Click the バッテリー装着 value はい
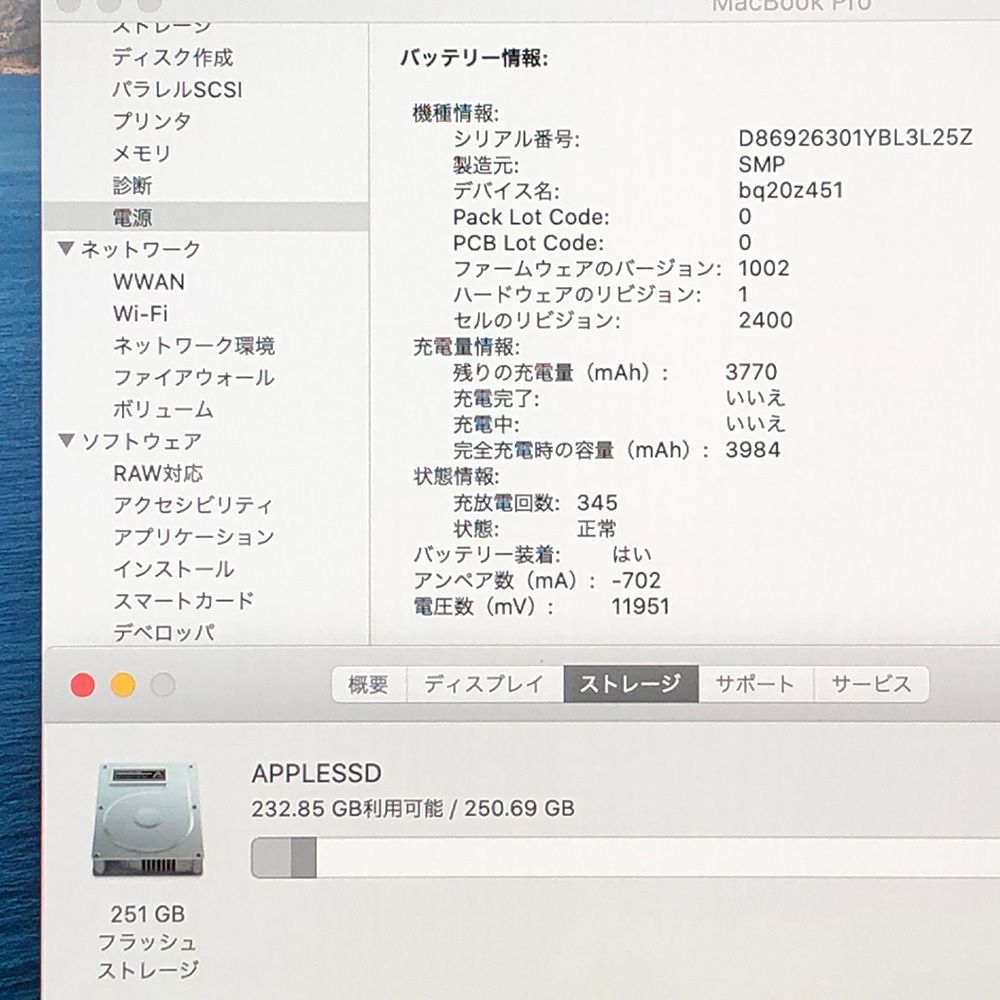Viewport: 1000px width, 1000px height. (631, 554)
